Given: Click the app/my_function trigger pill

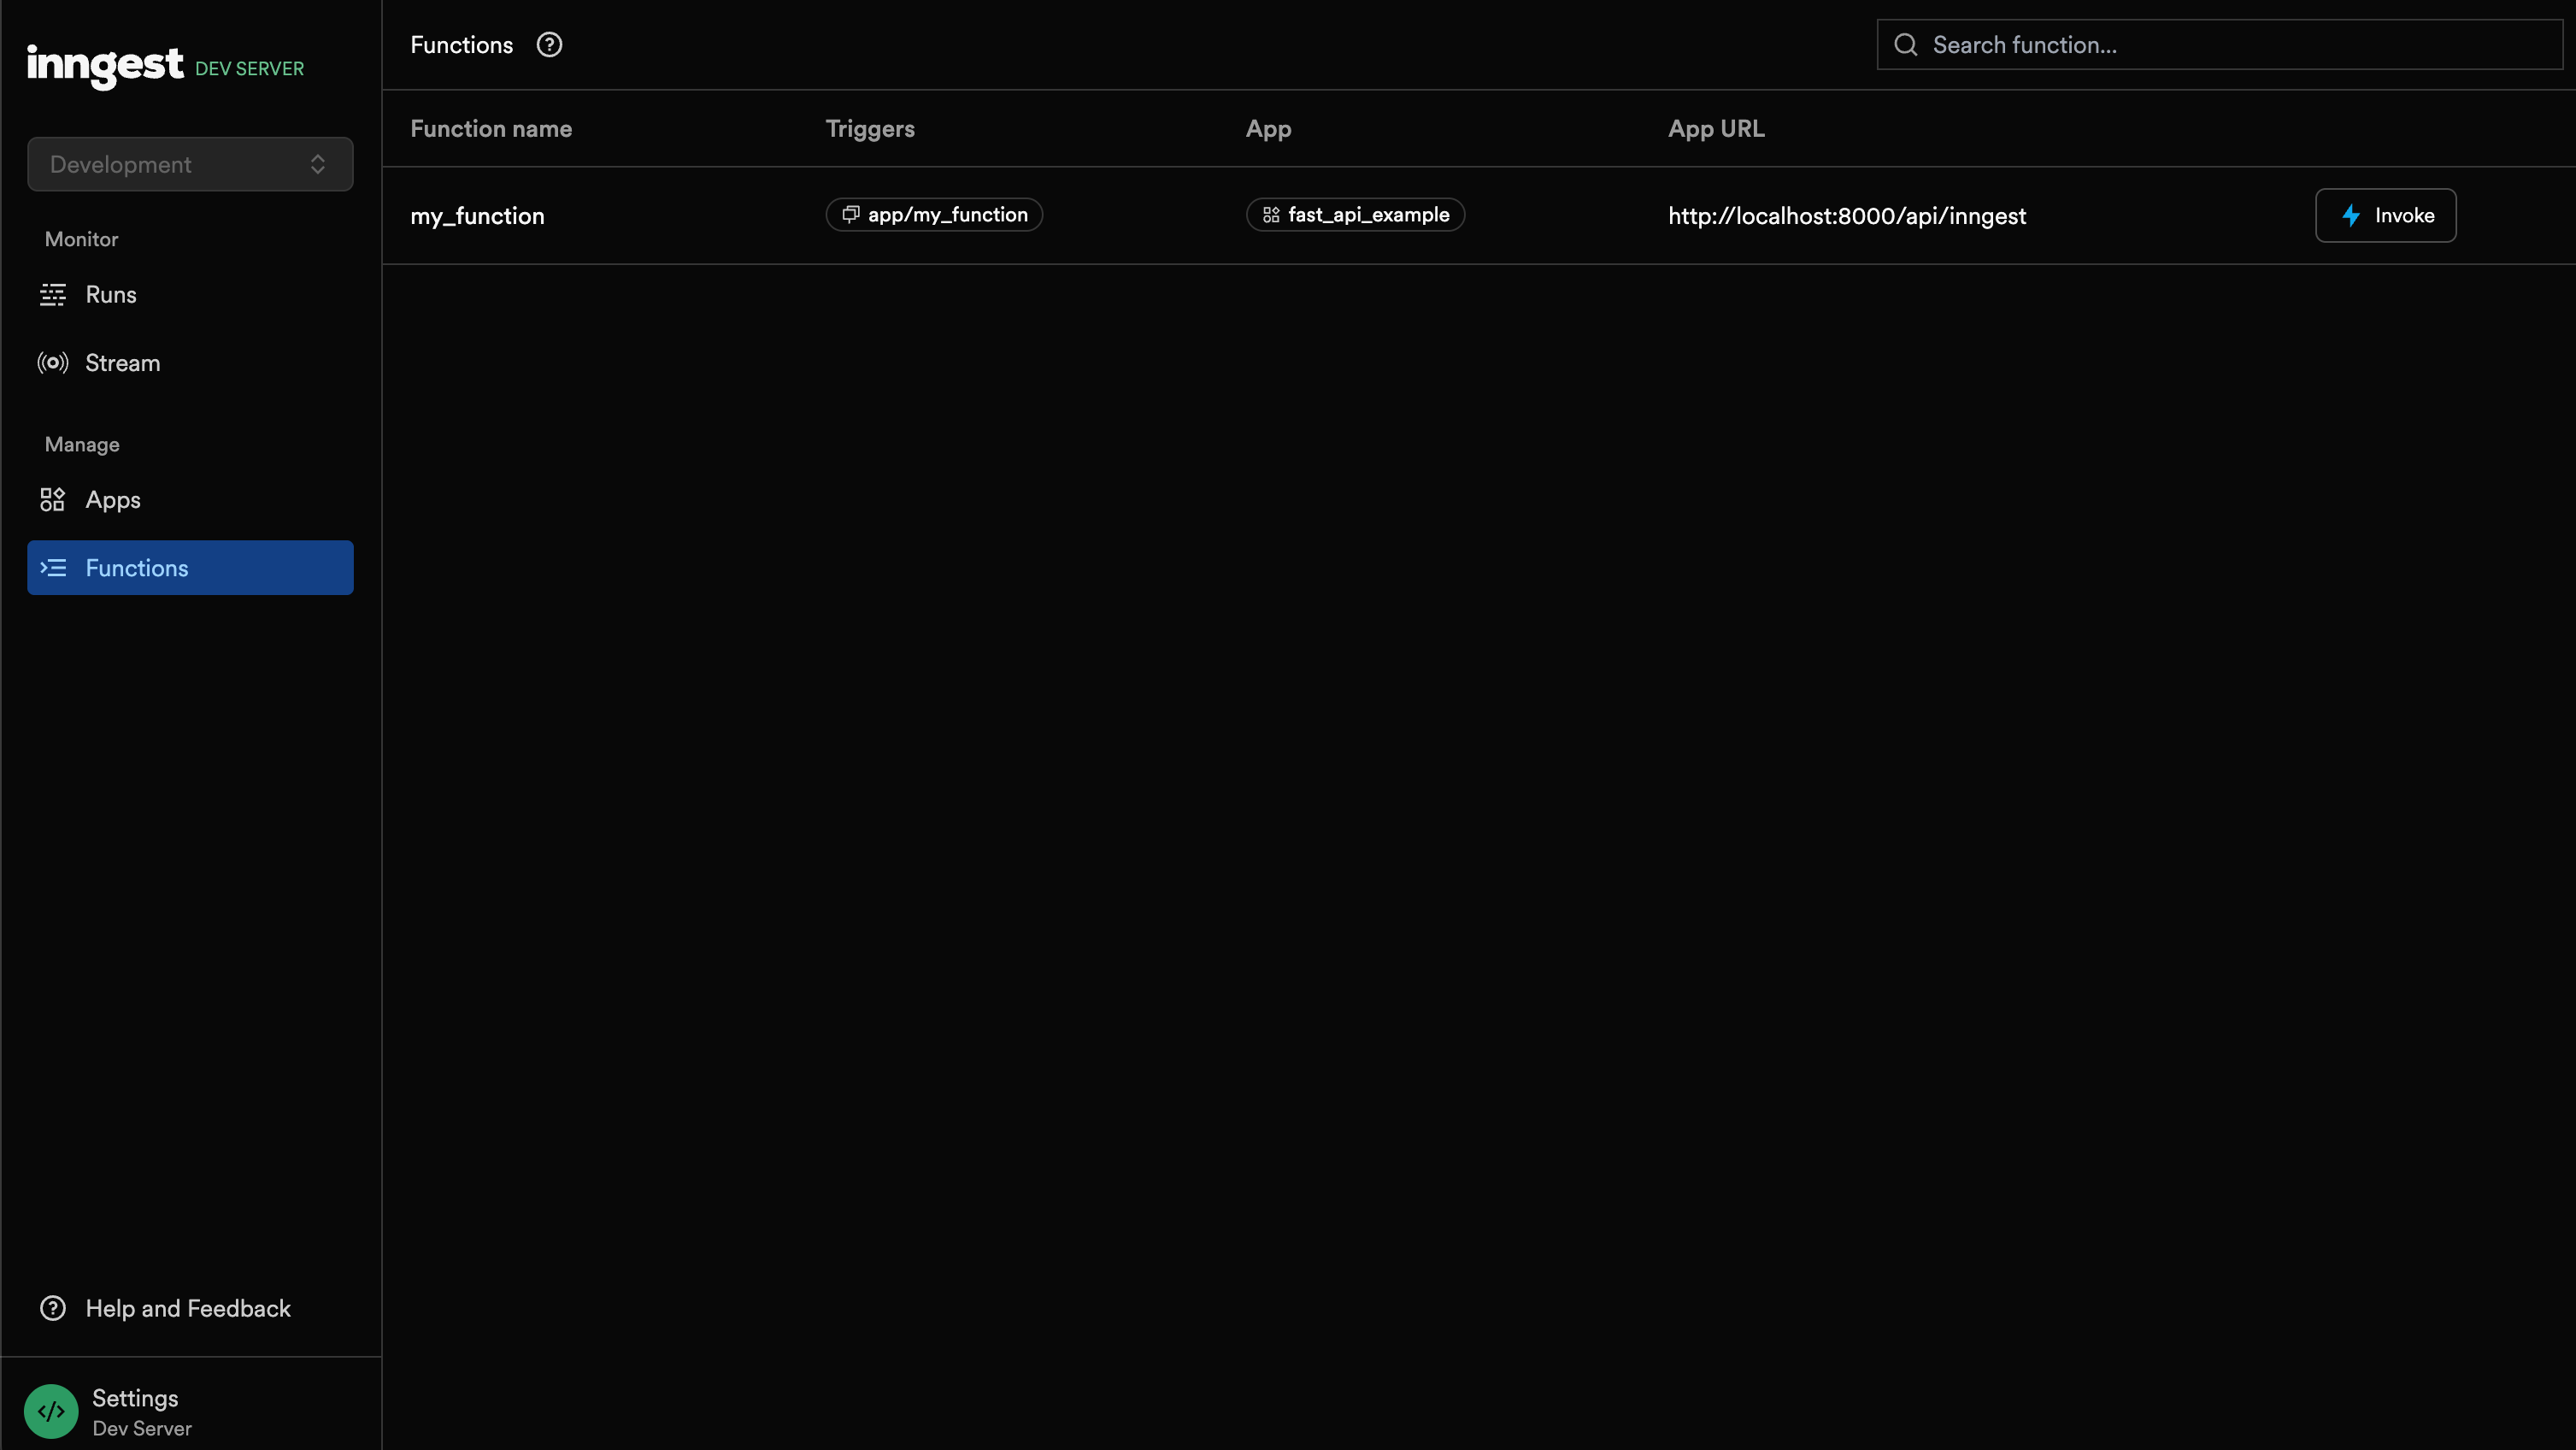Looking at the screenshot, I should coord(934,215).
